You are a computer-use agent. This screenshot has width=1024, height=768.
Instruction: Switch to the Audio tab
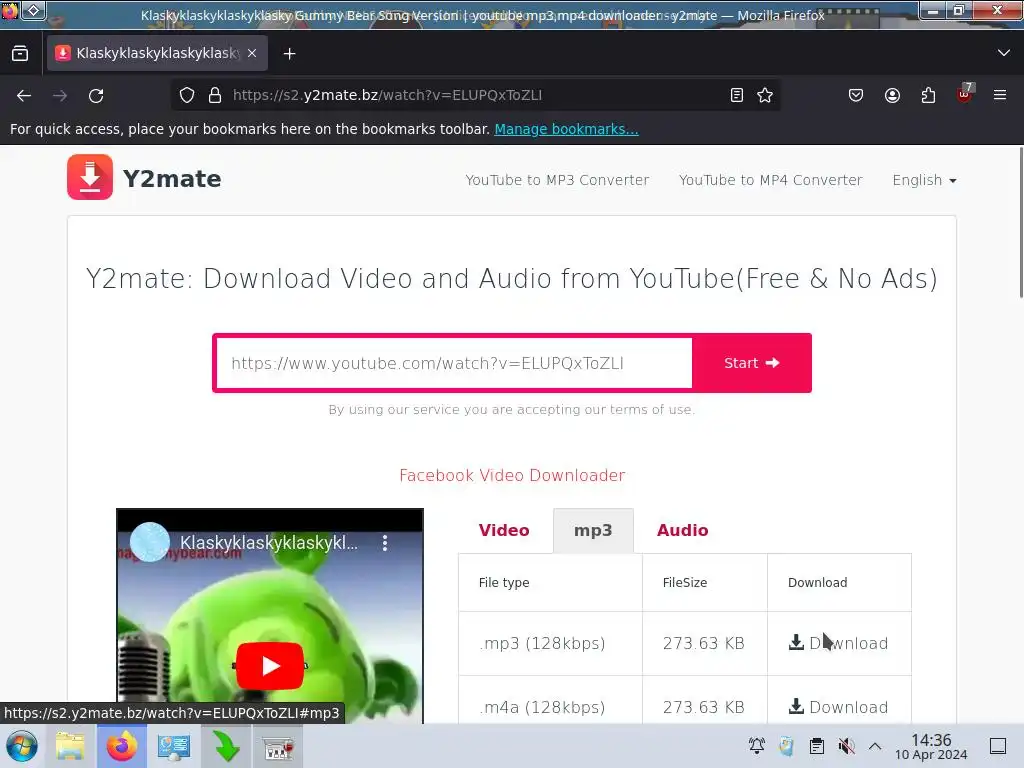click(x=682, y=530)
